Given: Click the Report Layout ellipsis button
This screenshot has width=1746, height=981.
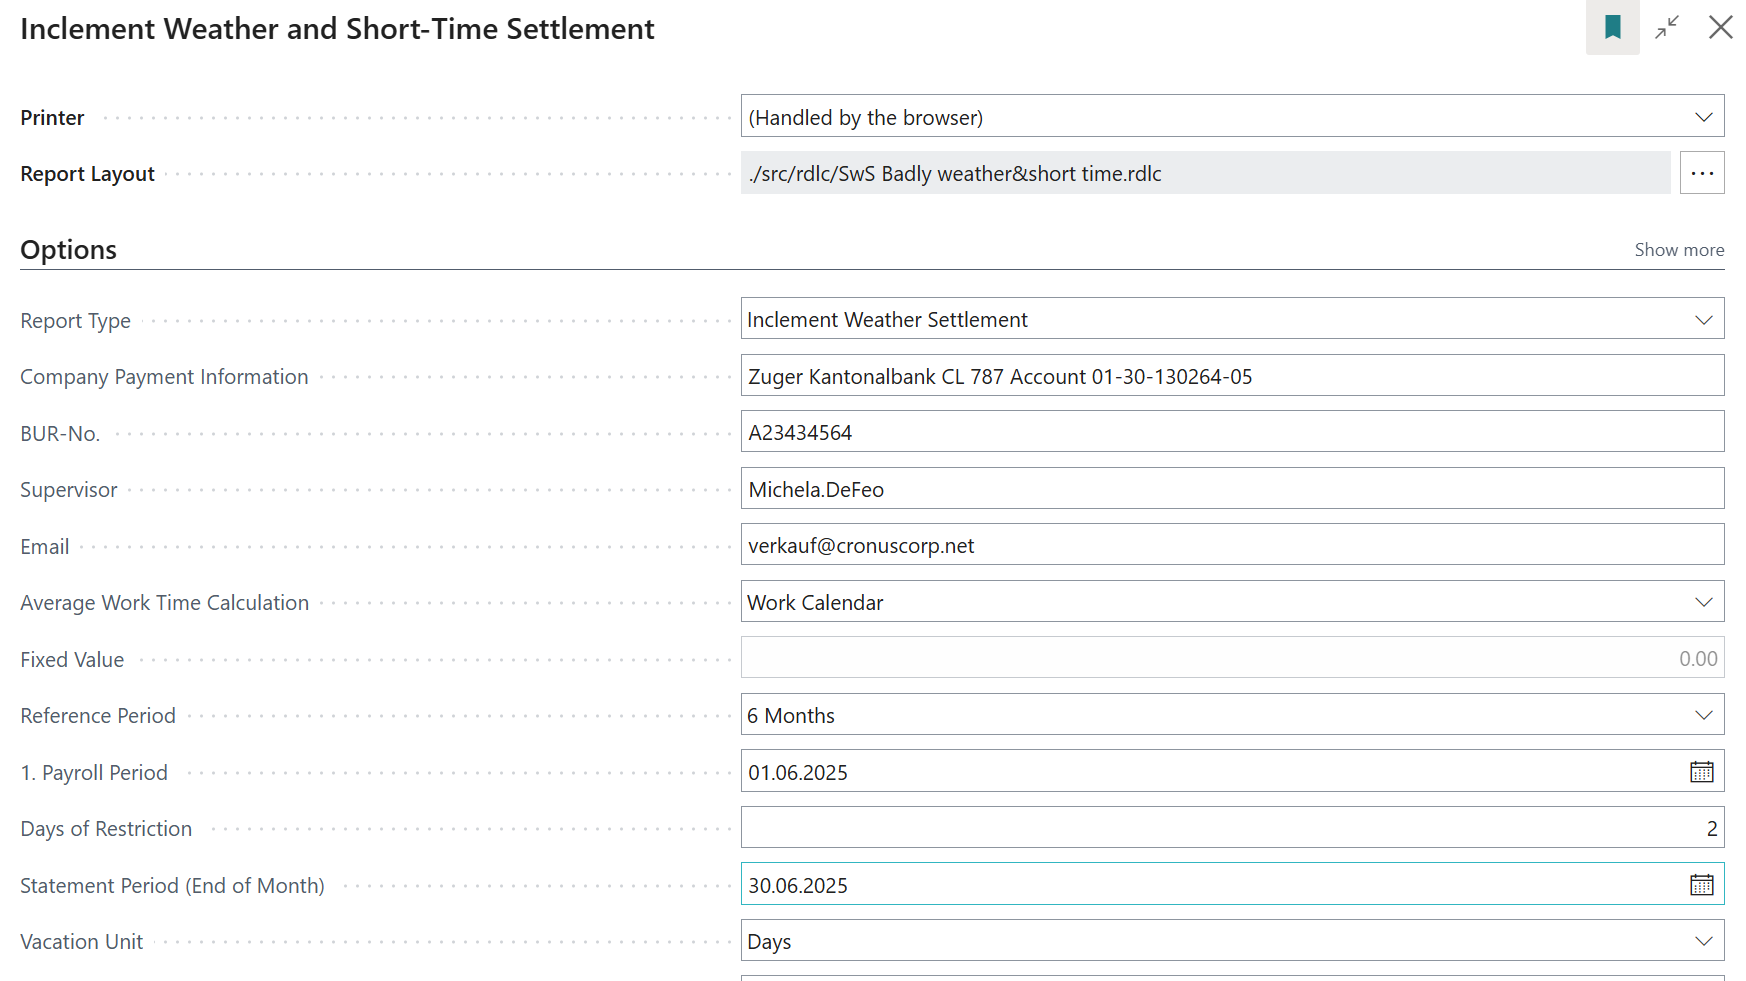Looking at the screenshot, I should coord(1701,173).
